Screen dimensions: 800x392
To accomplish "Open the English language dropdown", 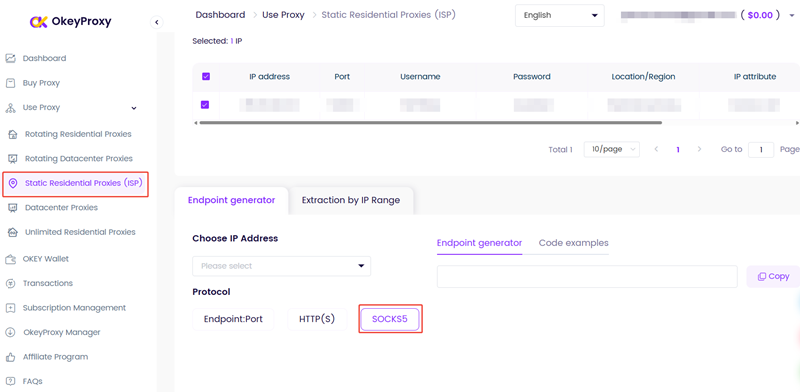I will (560, 15).
